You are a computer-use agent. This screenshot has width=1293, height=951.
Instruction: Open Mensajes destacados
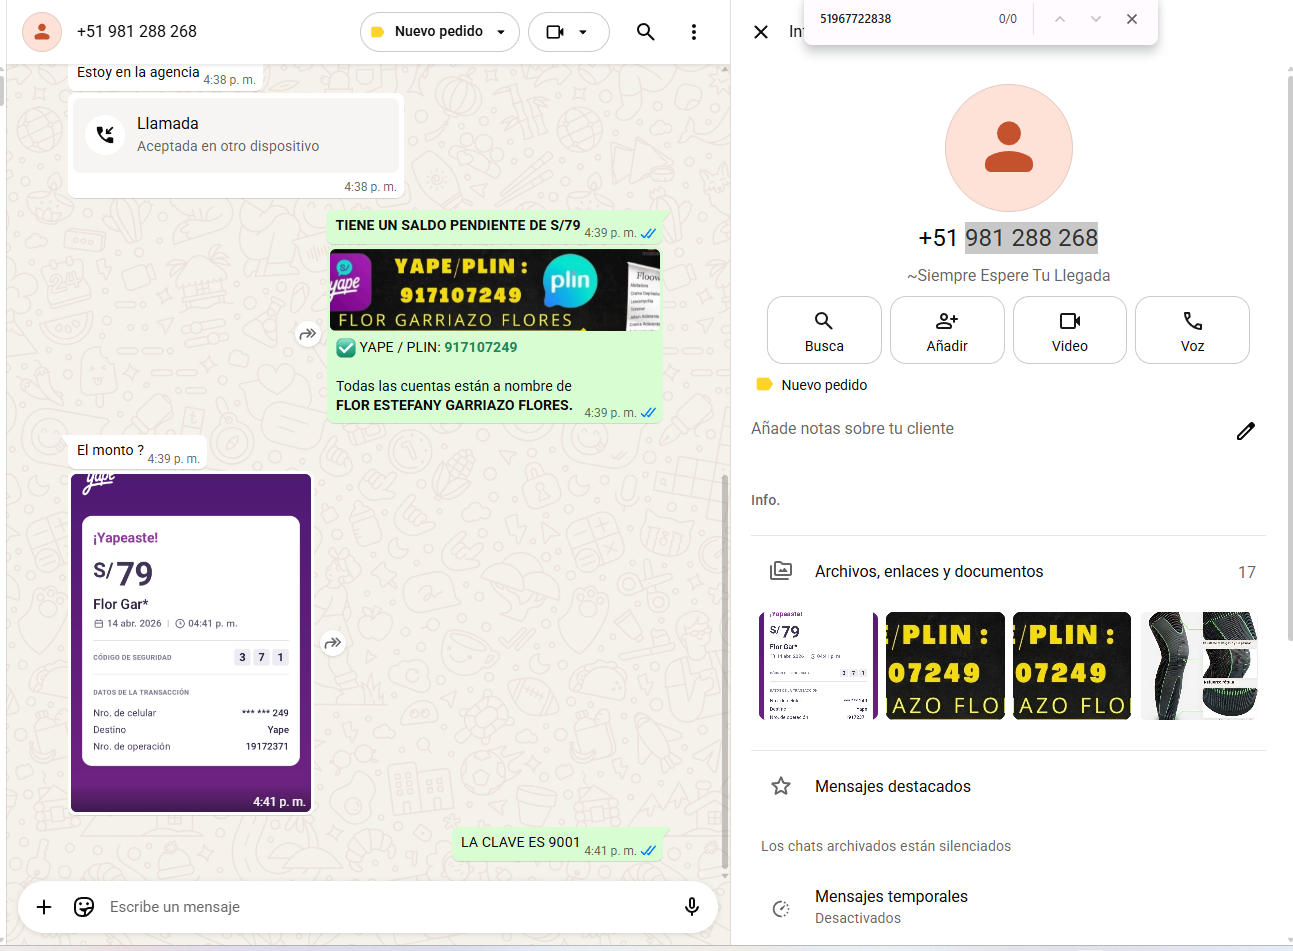(892, 786)
